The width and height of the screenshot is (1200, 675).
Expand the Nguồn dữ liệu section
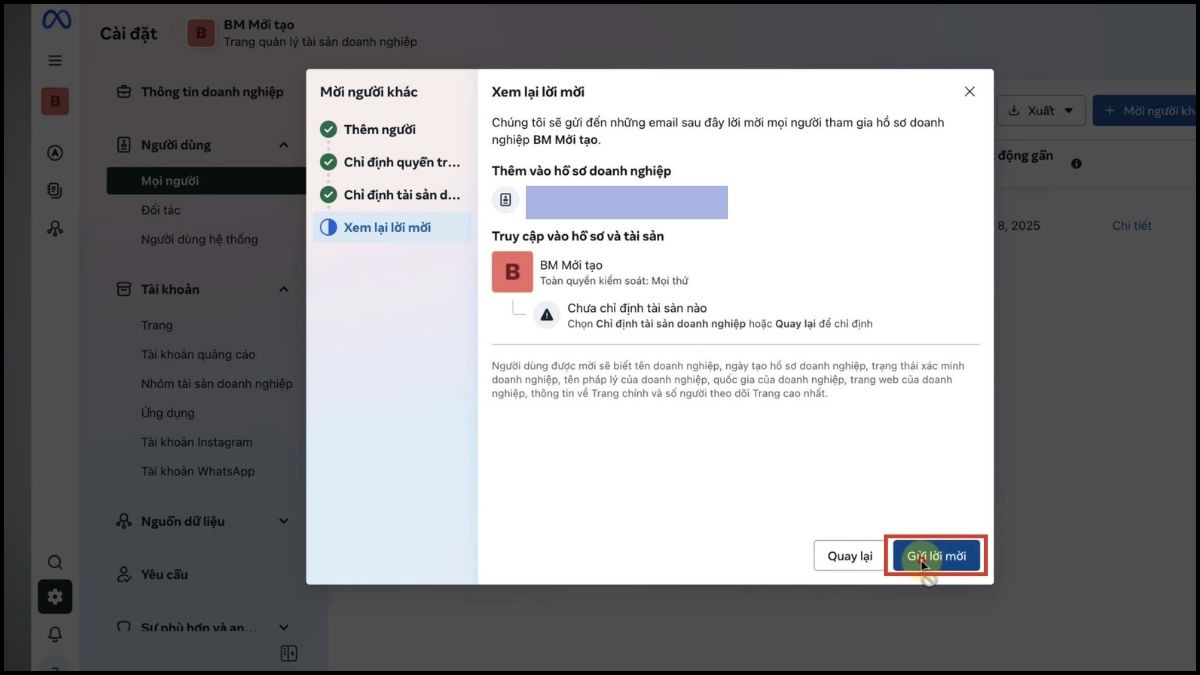pyautogui.click(x=284, y=521)
